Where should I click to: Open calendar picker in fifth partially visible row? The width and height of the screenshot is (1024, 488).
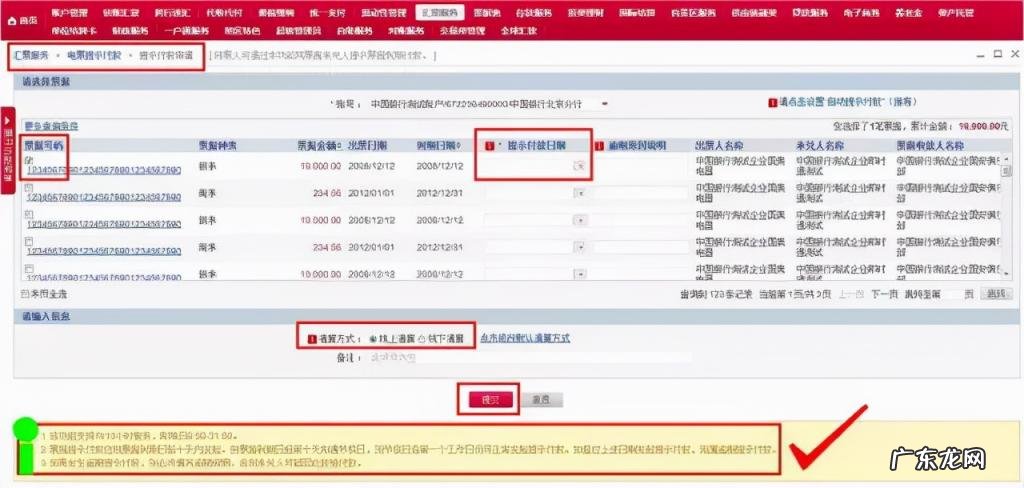pos(579,274)
